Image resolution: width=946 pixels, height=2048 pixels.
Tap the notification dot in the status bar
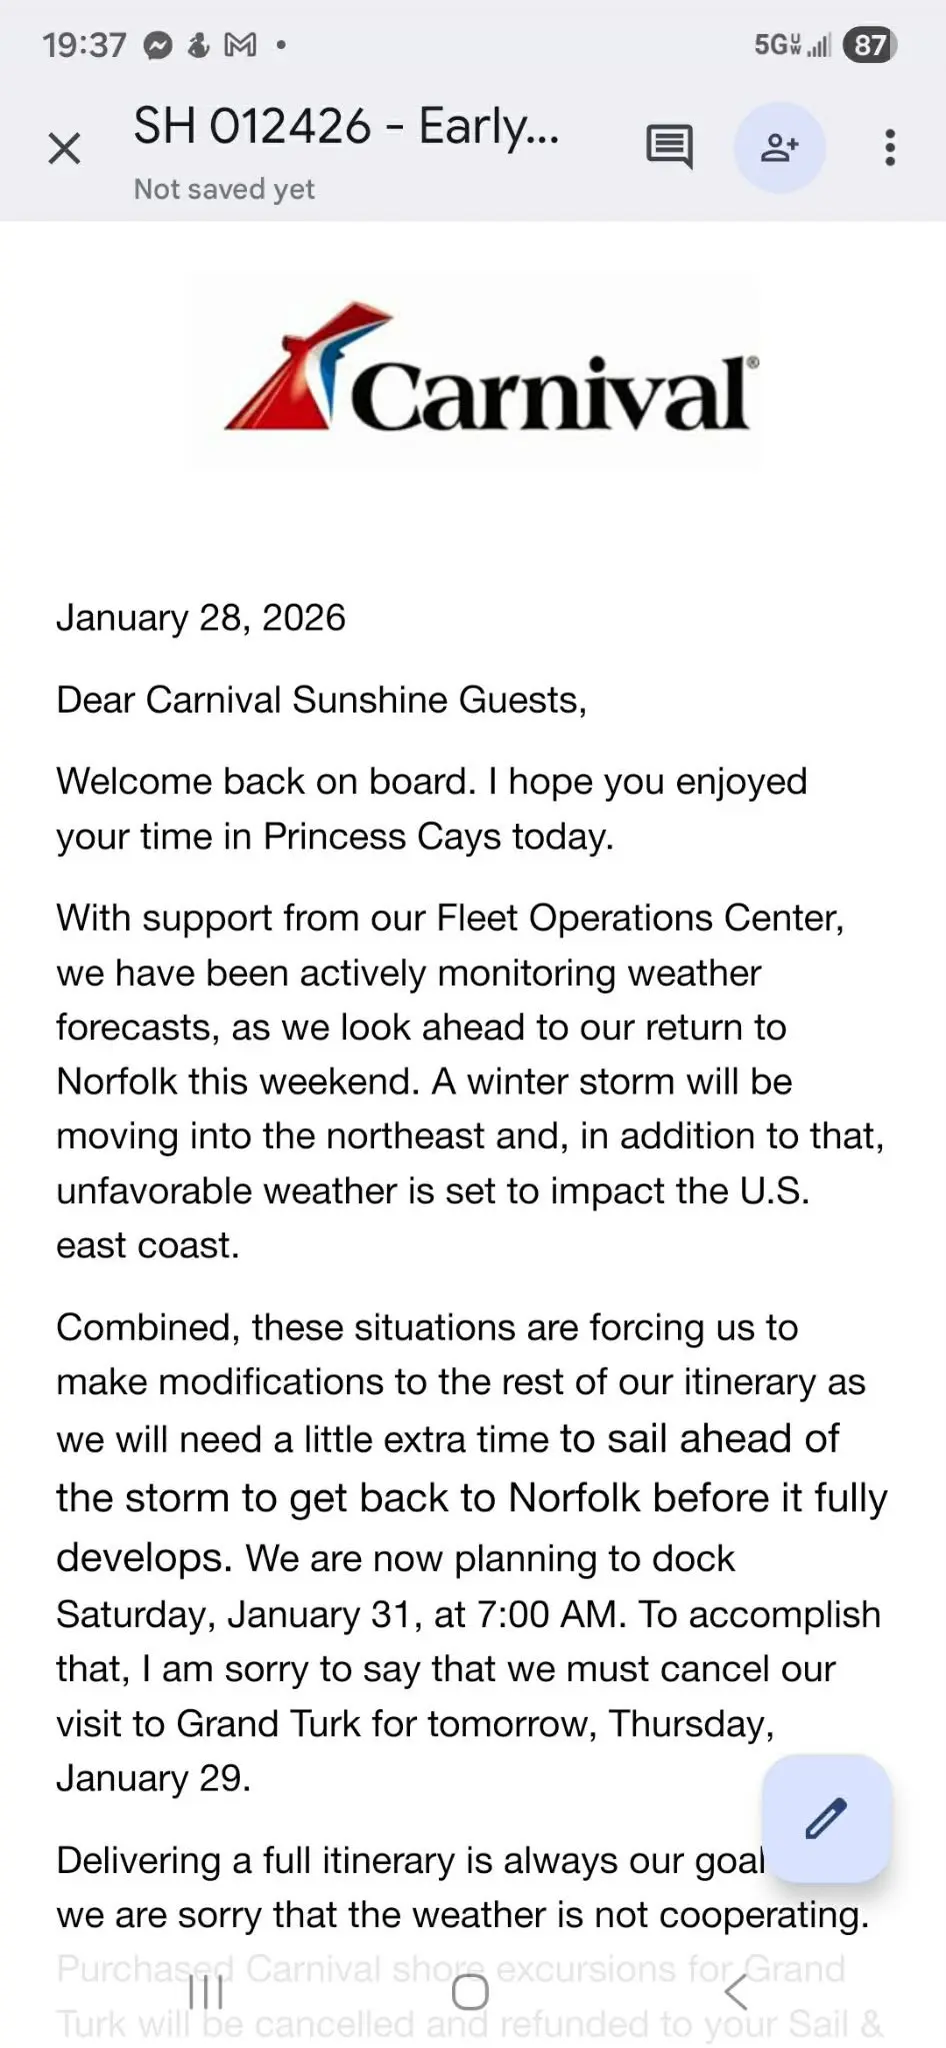(x=281, y=44)
